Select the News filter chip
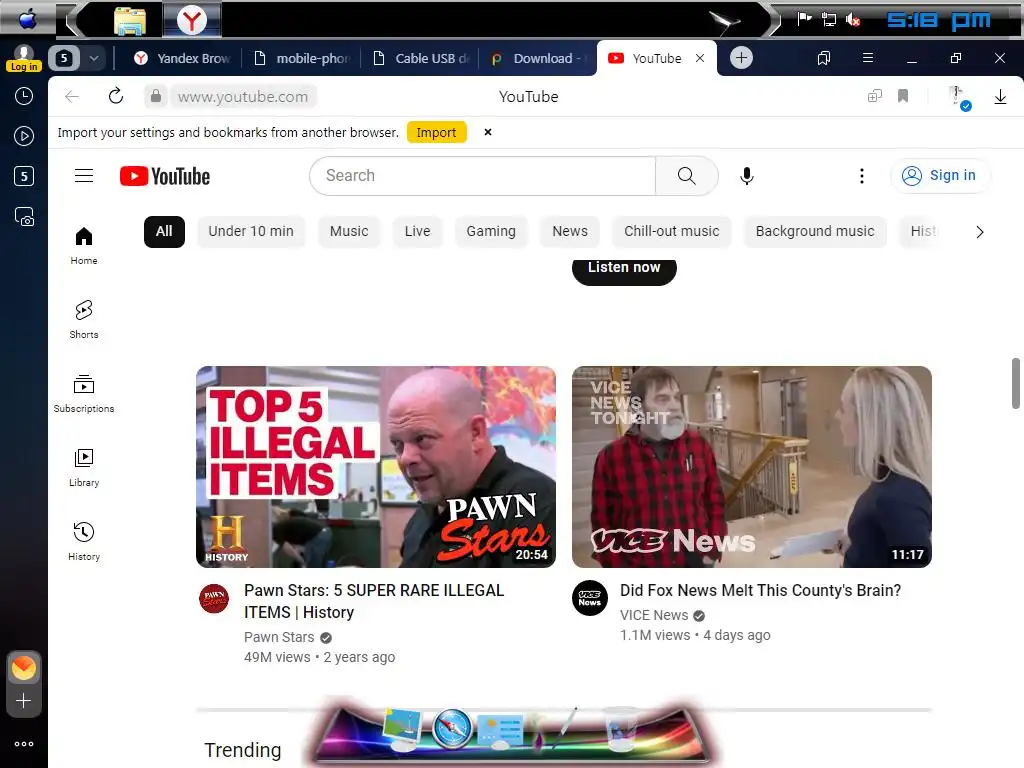Viewport: 1024px width, 768px height. (x=569, y=232)
